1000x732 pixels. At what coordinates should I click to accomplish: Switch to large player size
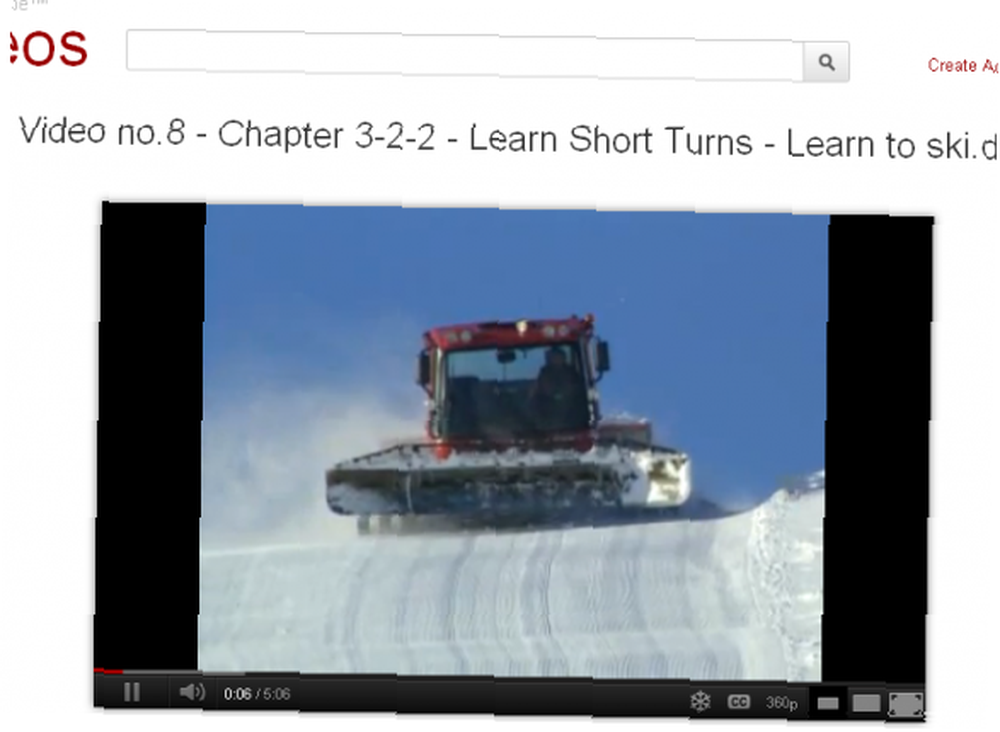coord(866,703)
